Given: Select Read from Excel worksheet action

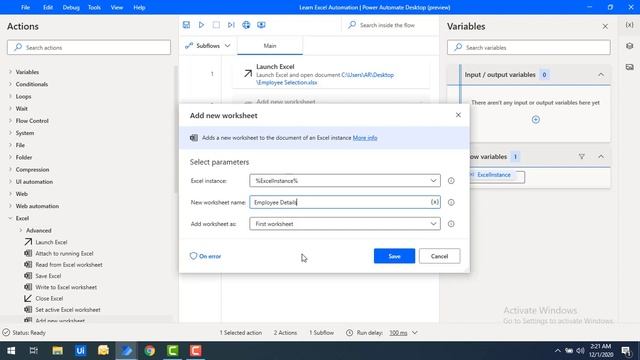Looking at the screenshot, I should (69, 264).
